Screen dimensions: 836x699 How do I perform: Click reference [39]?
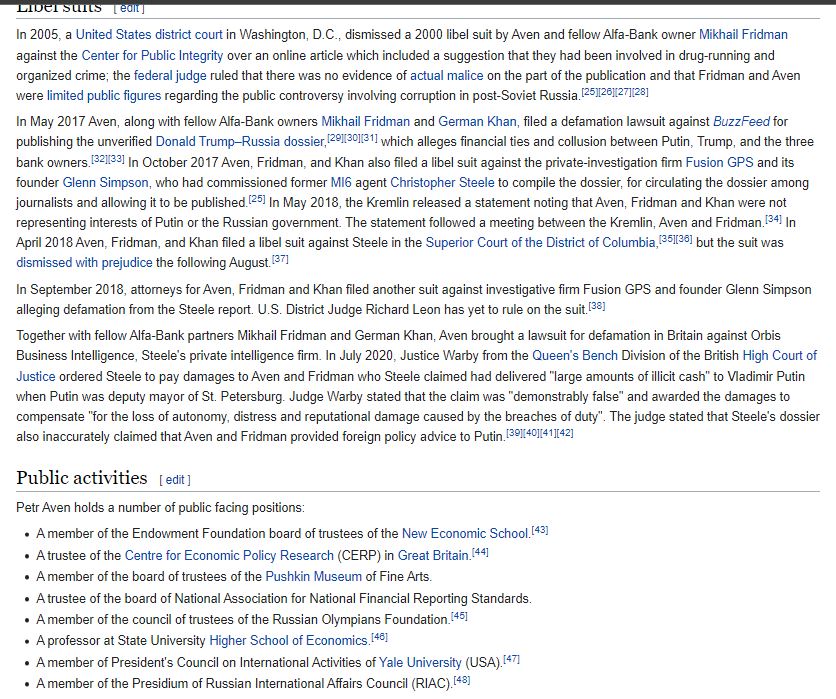click(x=514, y=433)
